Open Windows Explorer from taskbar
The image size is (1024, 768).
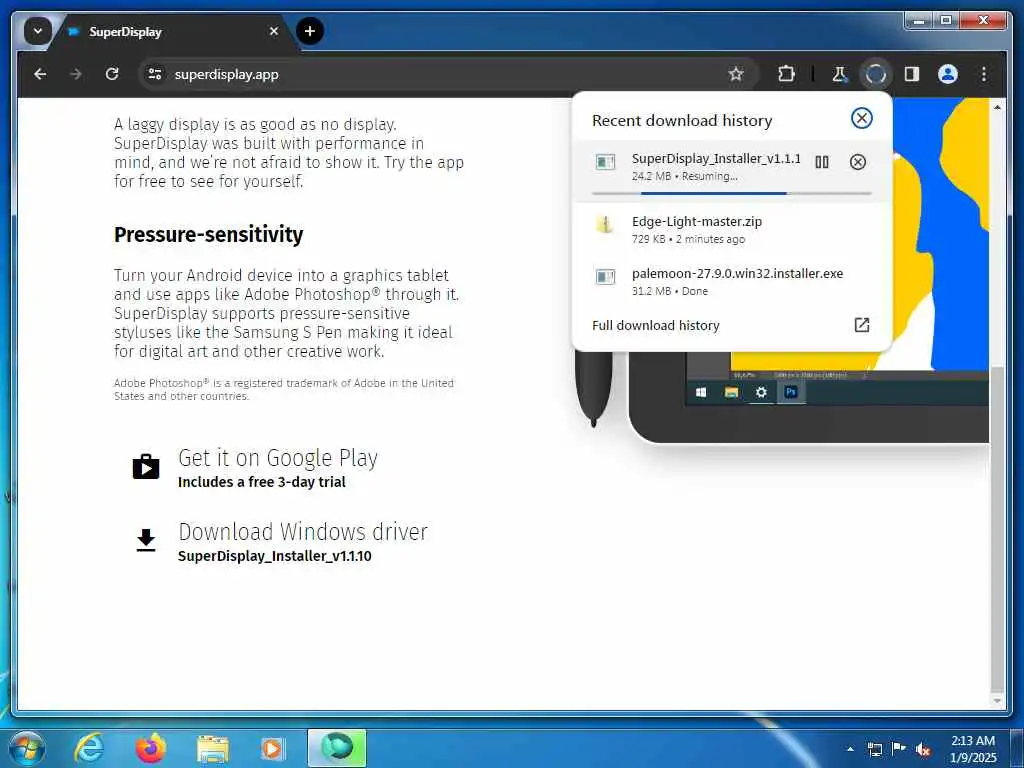coord(212,750)
